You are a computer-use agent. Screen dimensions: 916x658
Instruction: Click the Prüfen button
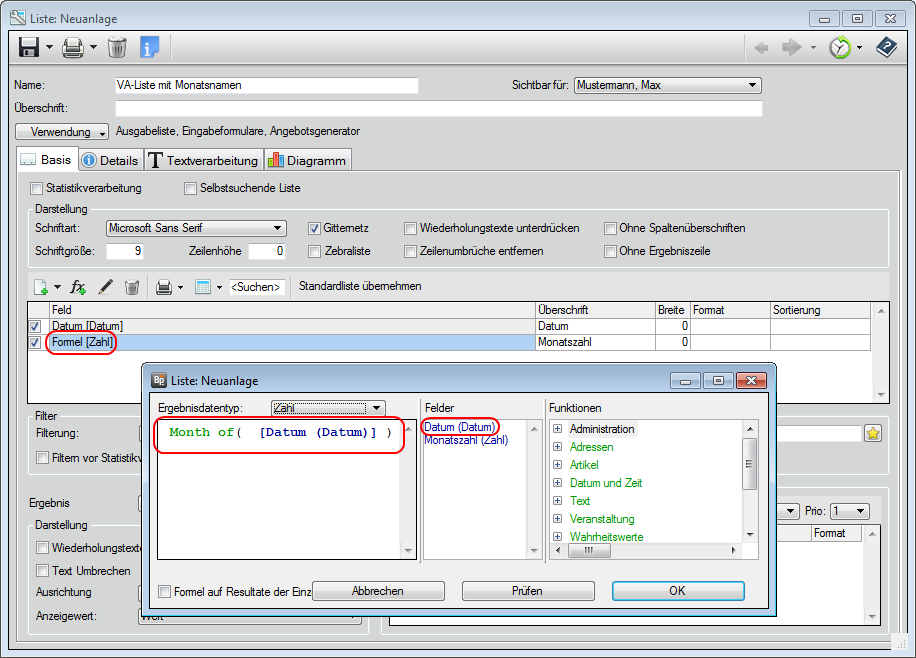pyautogui.click(x=527, y=591)
